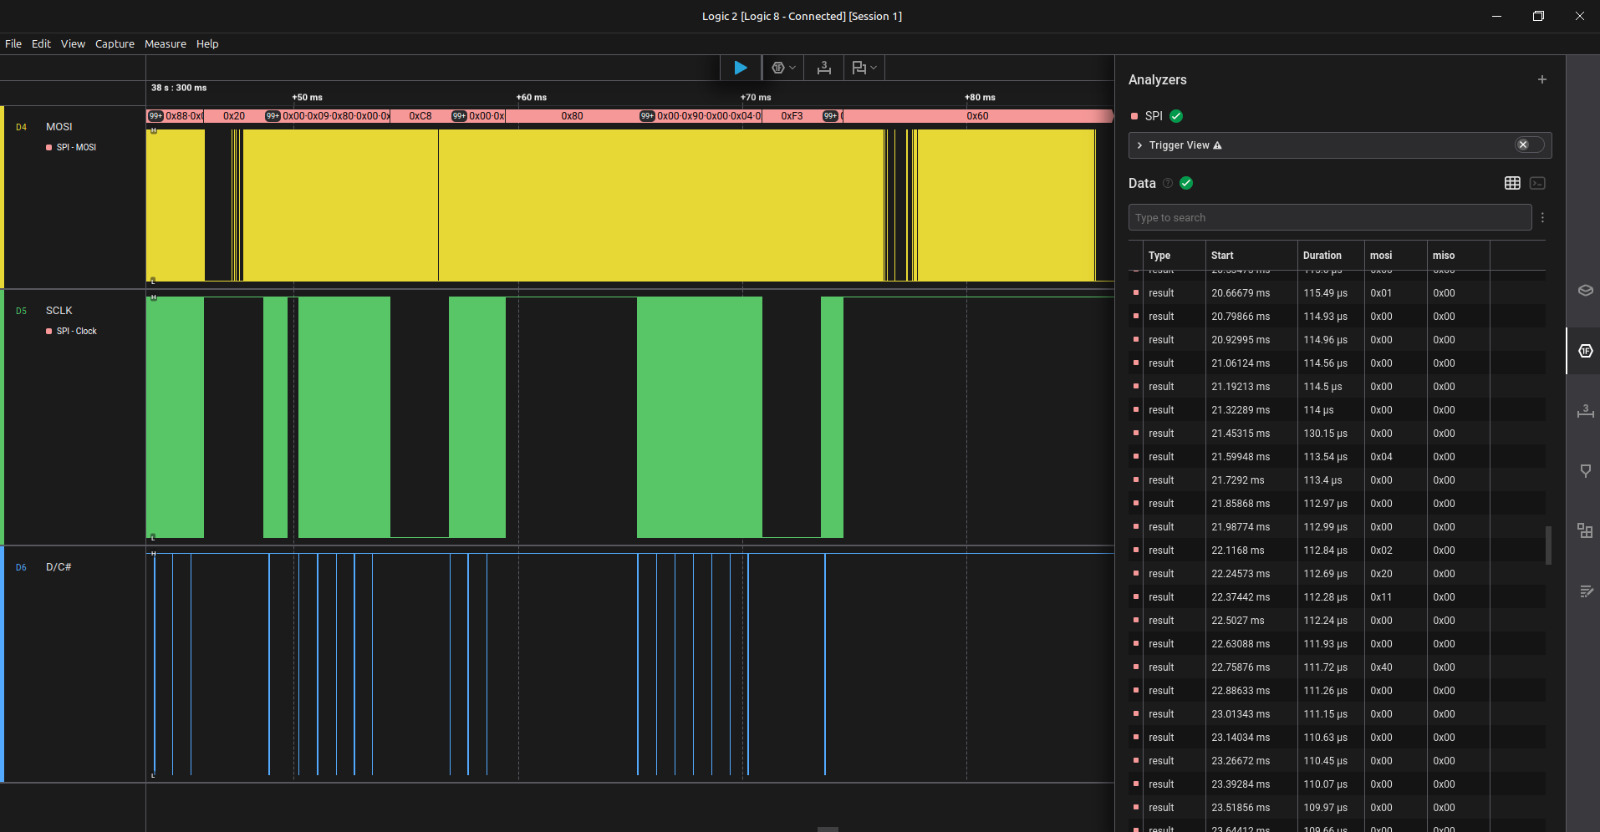Open Data help question mark icon

[x=1167, y=183]
